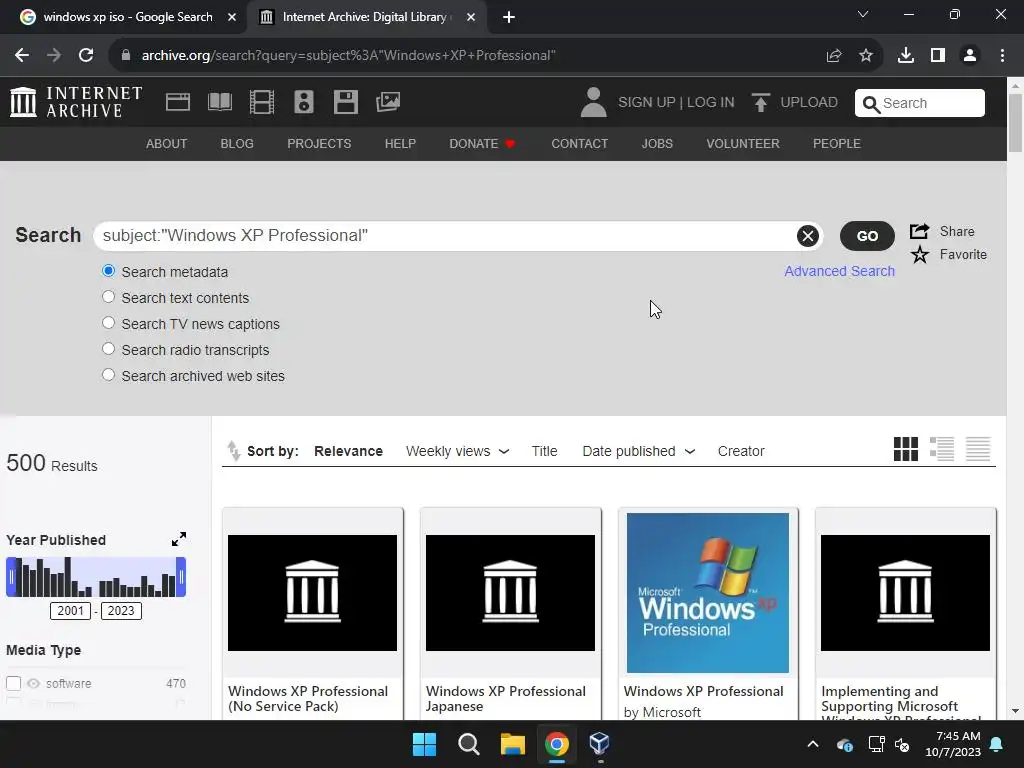Open the Windows XP Professional Microsoft thumbnail
Viewport: 1024px width, 768px height.
click(707, 592)
